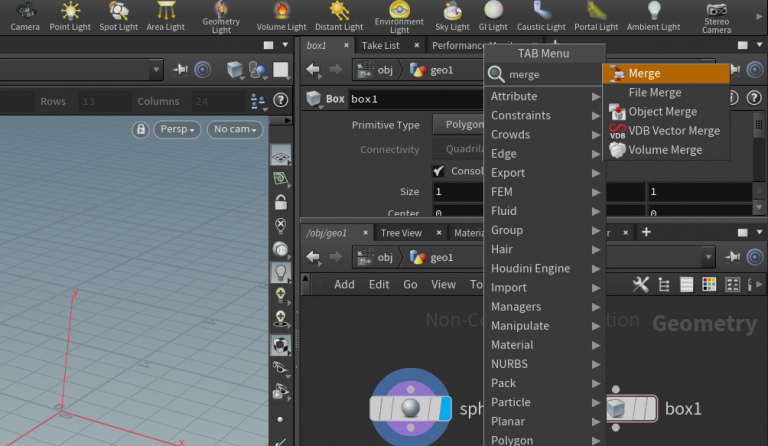Add new pane tab in network editor
768x446 pixels.
pyautogui.click(x=646, y=232)
